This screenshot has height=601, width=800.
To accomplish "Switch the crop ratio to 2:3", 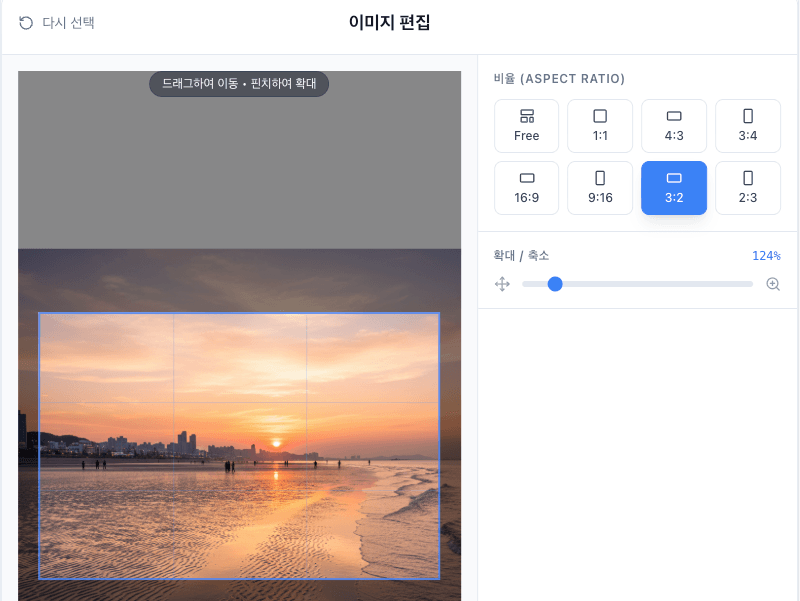I will pos(748,187).
